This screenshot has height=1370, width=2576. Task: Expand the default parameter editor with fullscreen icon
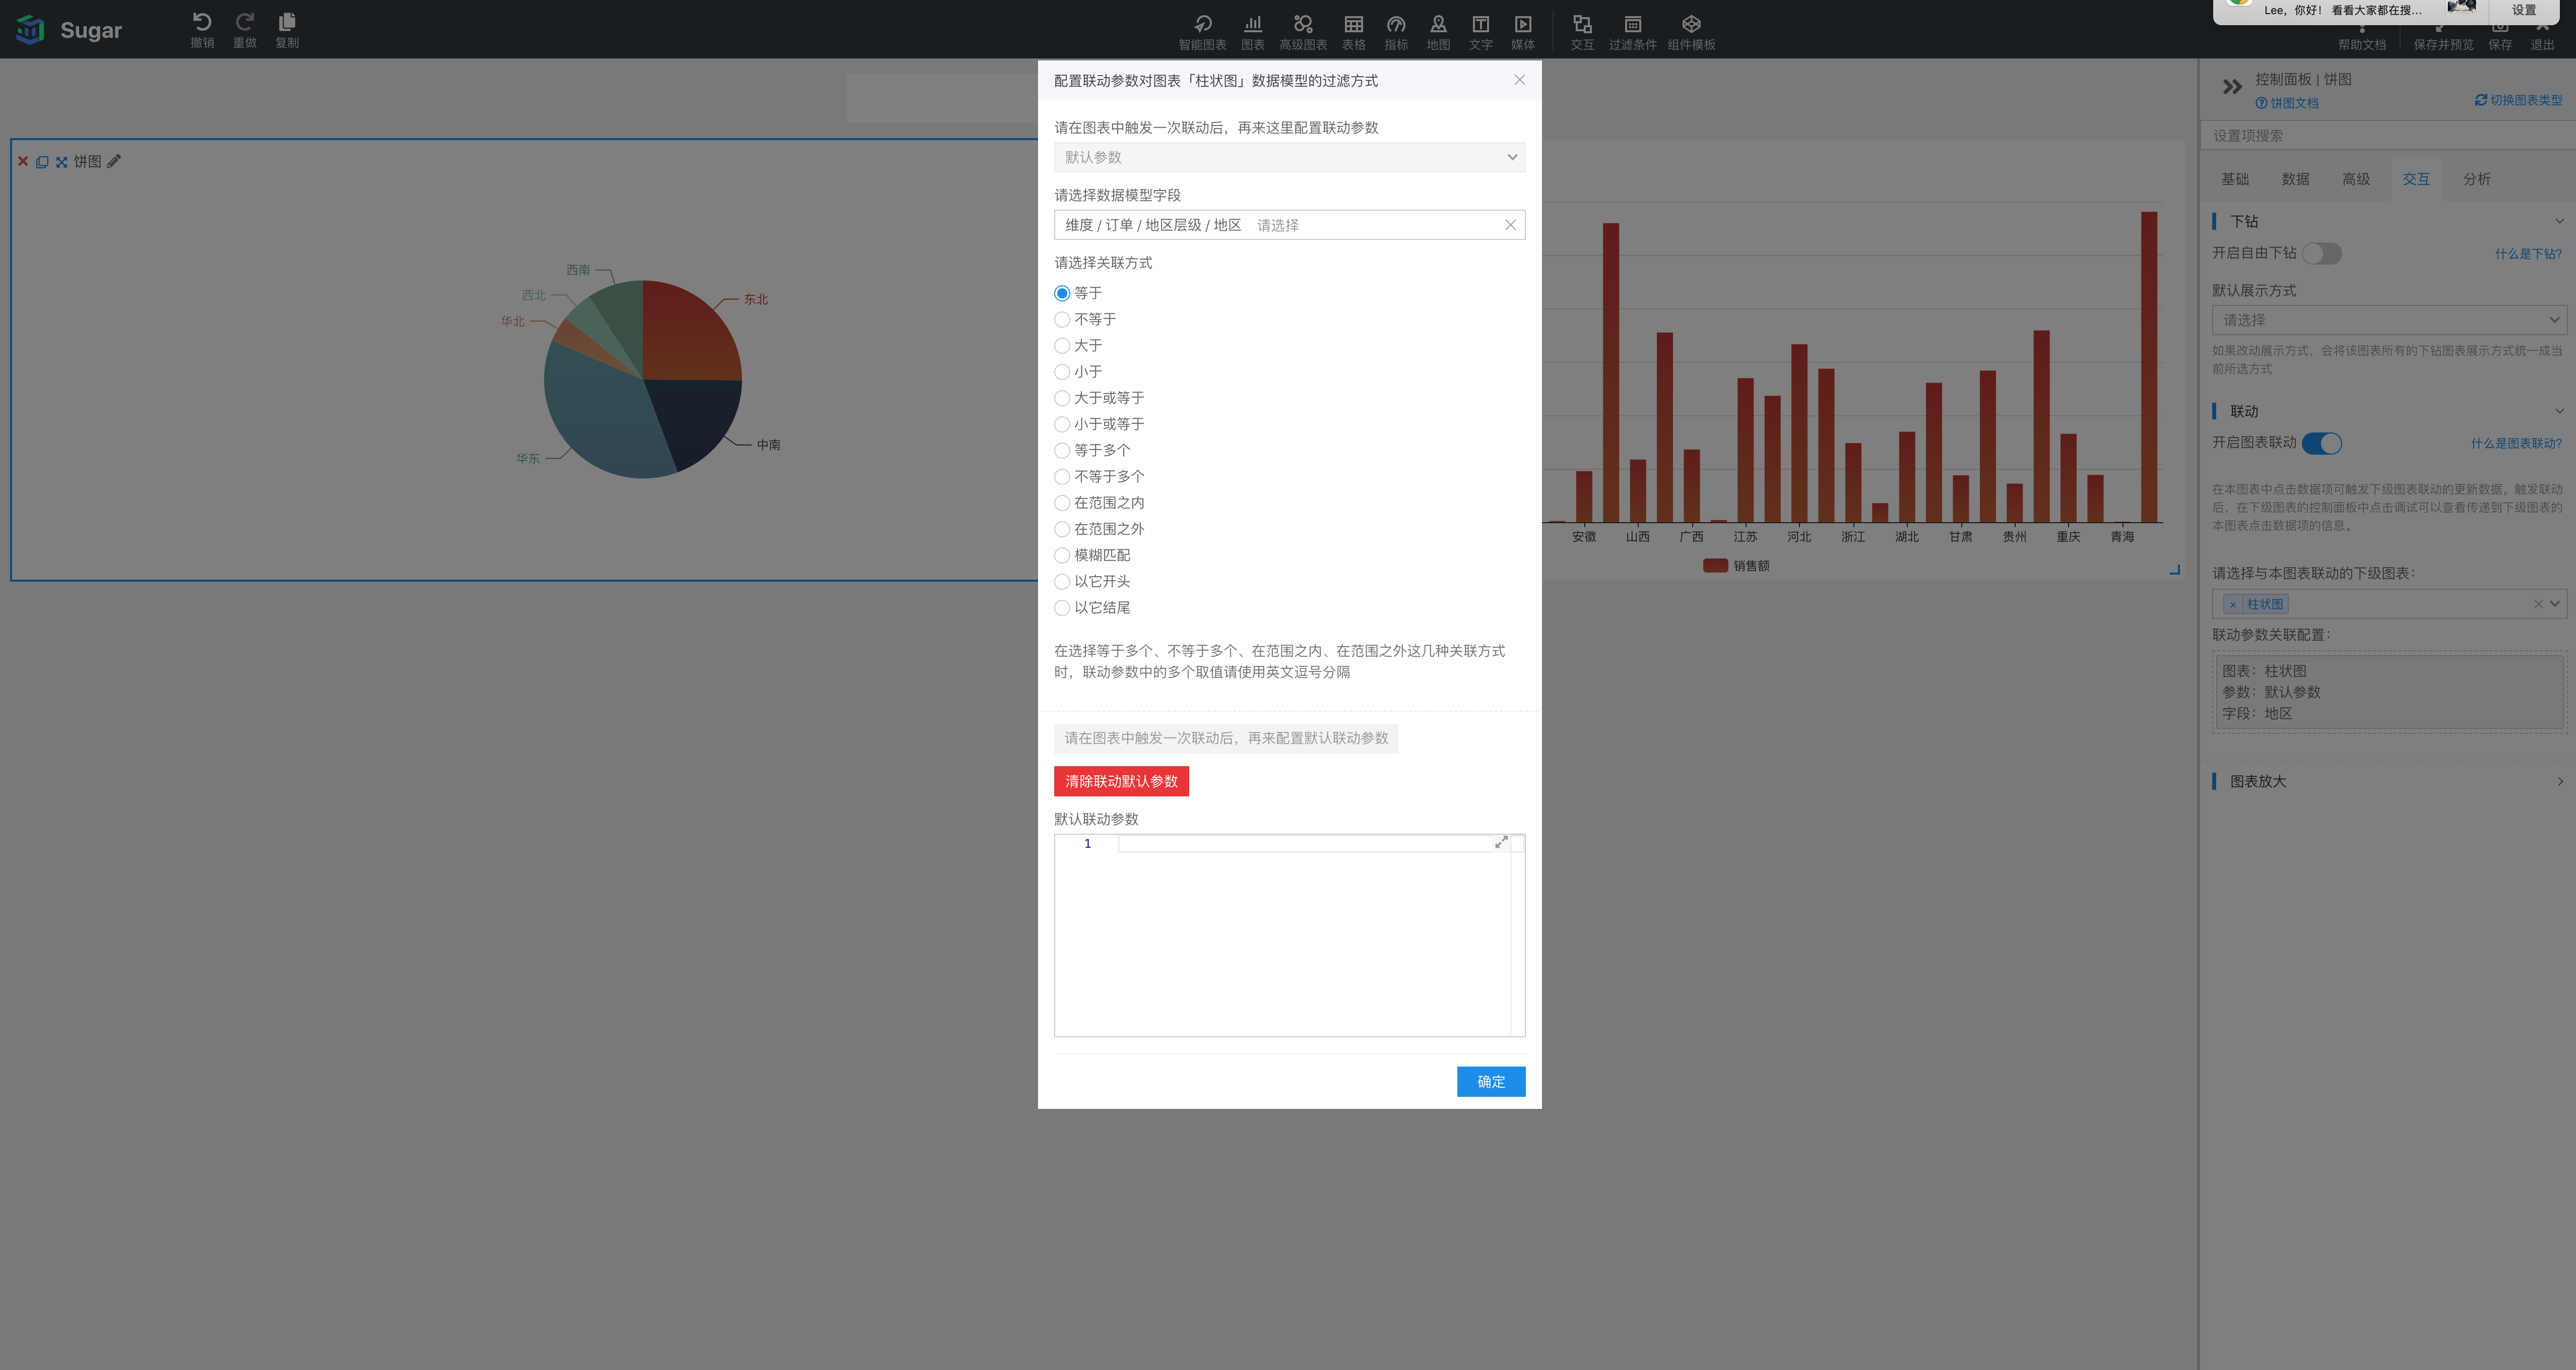(x=1501, y=842)
